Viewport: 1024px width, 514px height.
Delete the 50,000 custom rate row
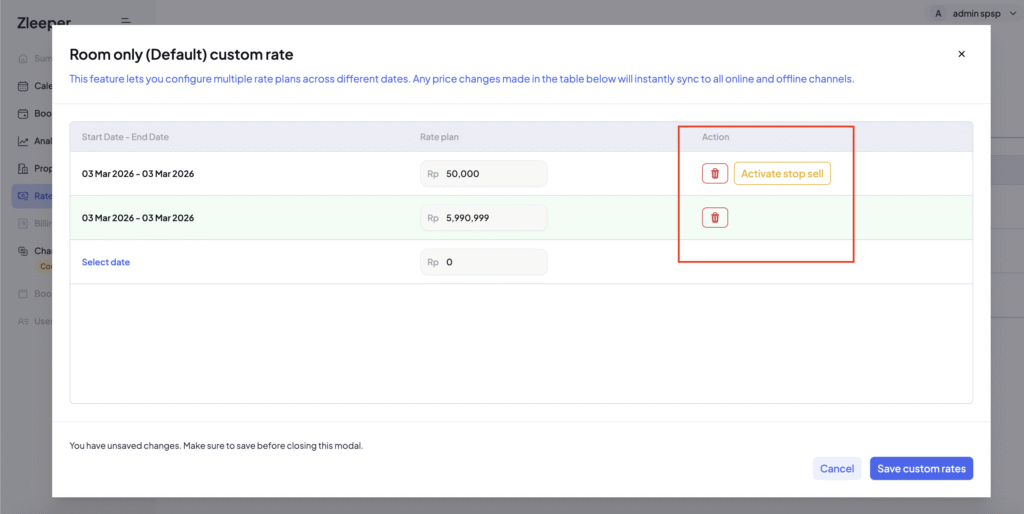714,174
